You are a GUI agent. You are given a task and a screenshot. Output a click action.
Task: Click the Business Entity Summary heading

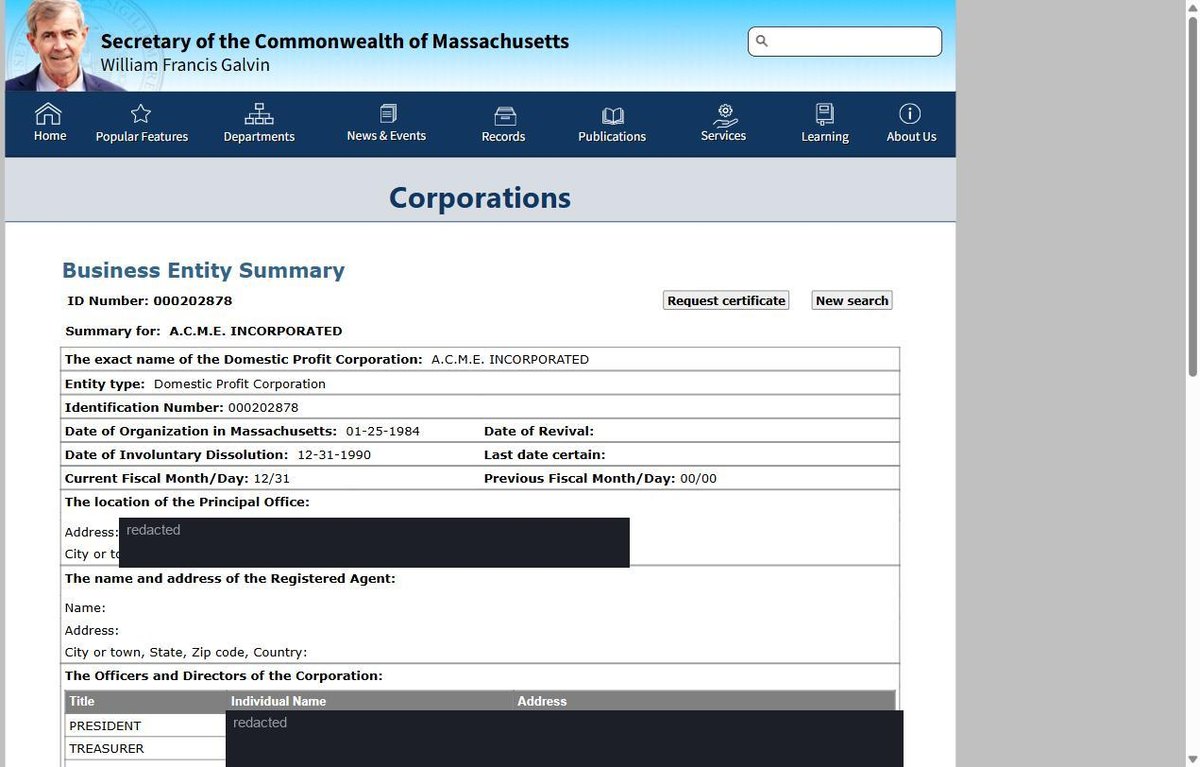(203, 270)
